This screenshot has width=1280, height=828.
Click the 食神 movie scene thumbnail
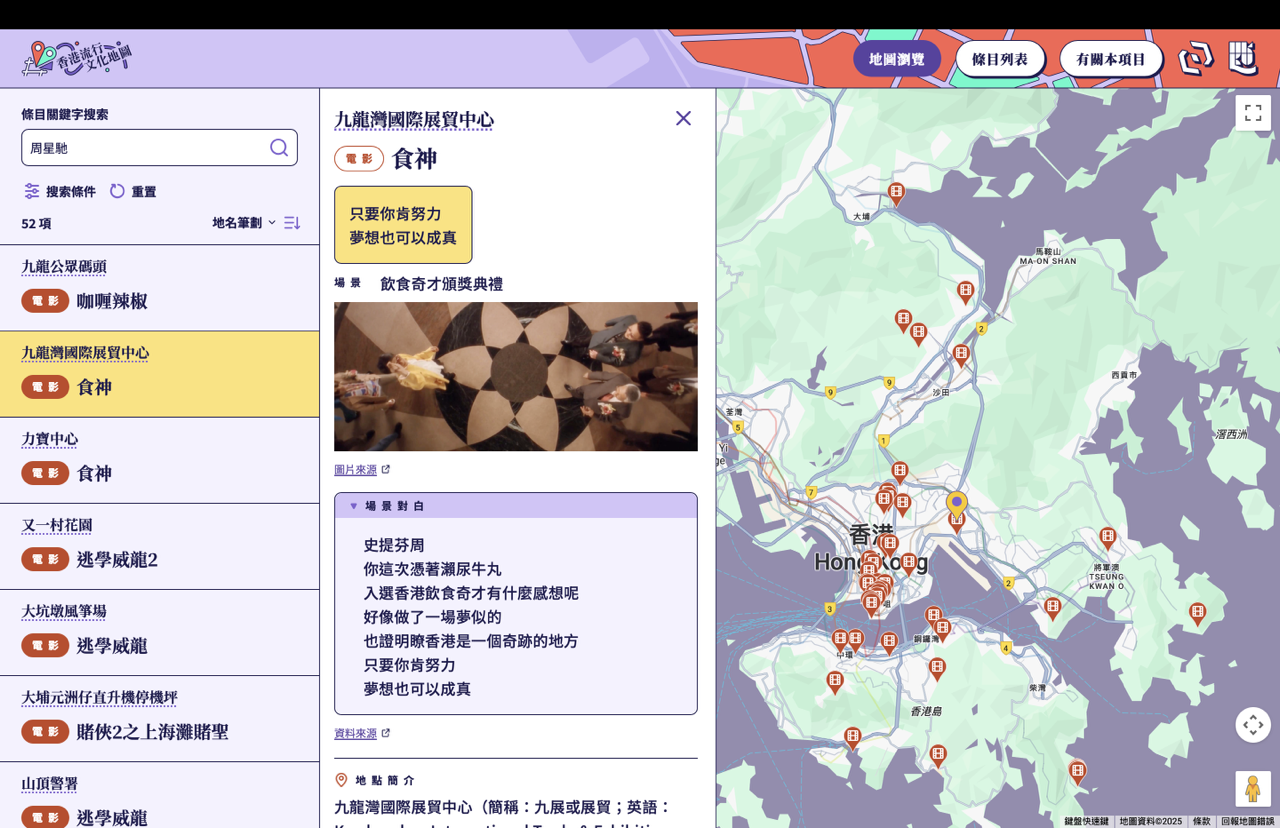[515, 377]
